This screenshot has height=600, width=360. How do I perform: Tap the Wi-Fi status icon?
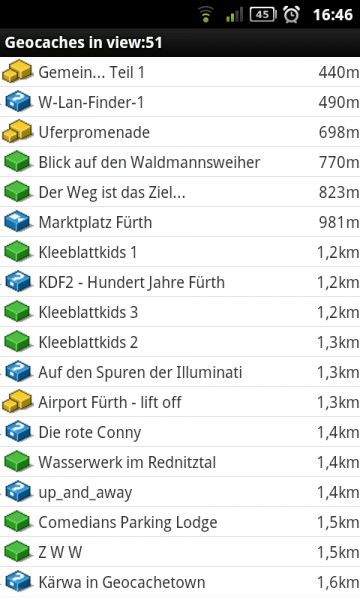[205, 14]
